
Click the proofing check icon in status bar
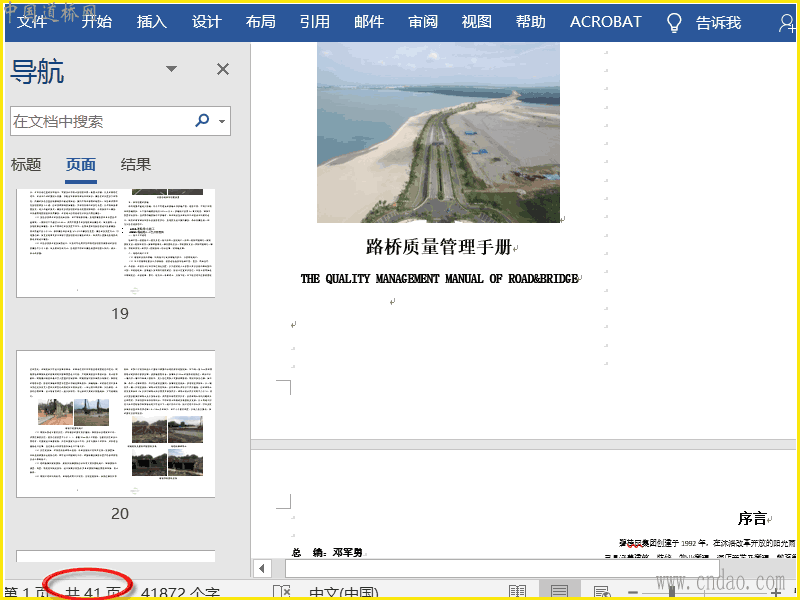coord(281,592)
